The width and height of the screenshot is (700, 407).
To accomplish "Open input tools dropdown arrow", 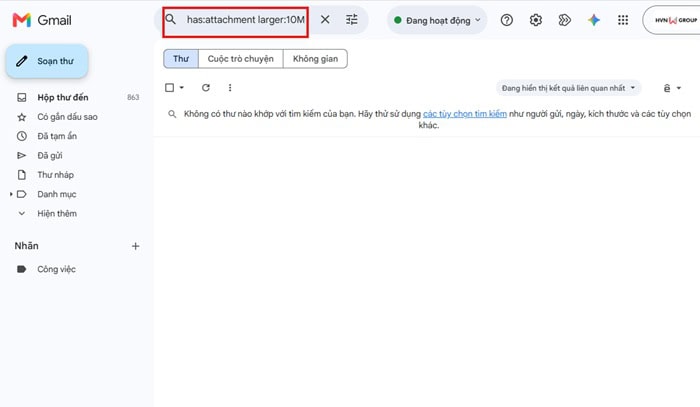I will 679,88.
